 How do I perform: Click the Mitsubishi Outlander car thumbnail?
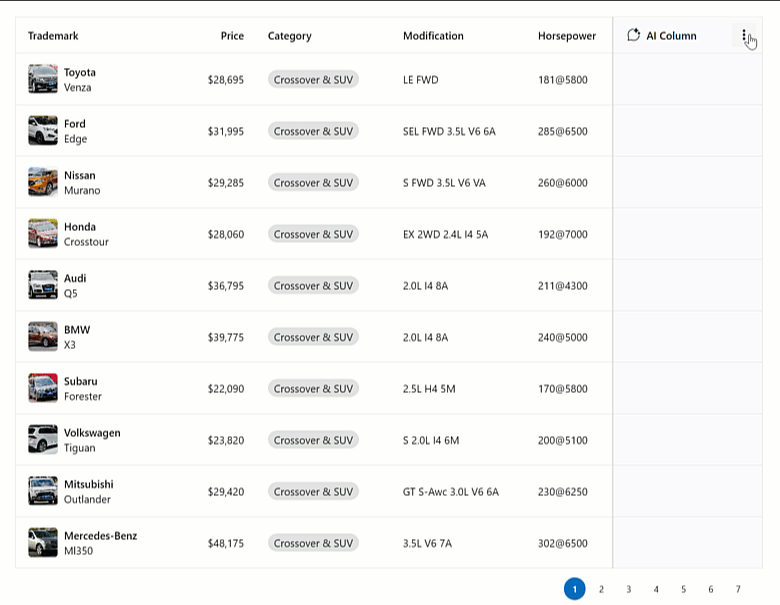[x=43, y=491]
